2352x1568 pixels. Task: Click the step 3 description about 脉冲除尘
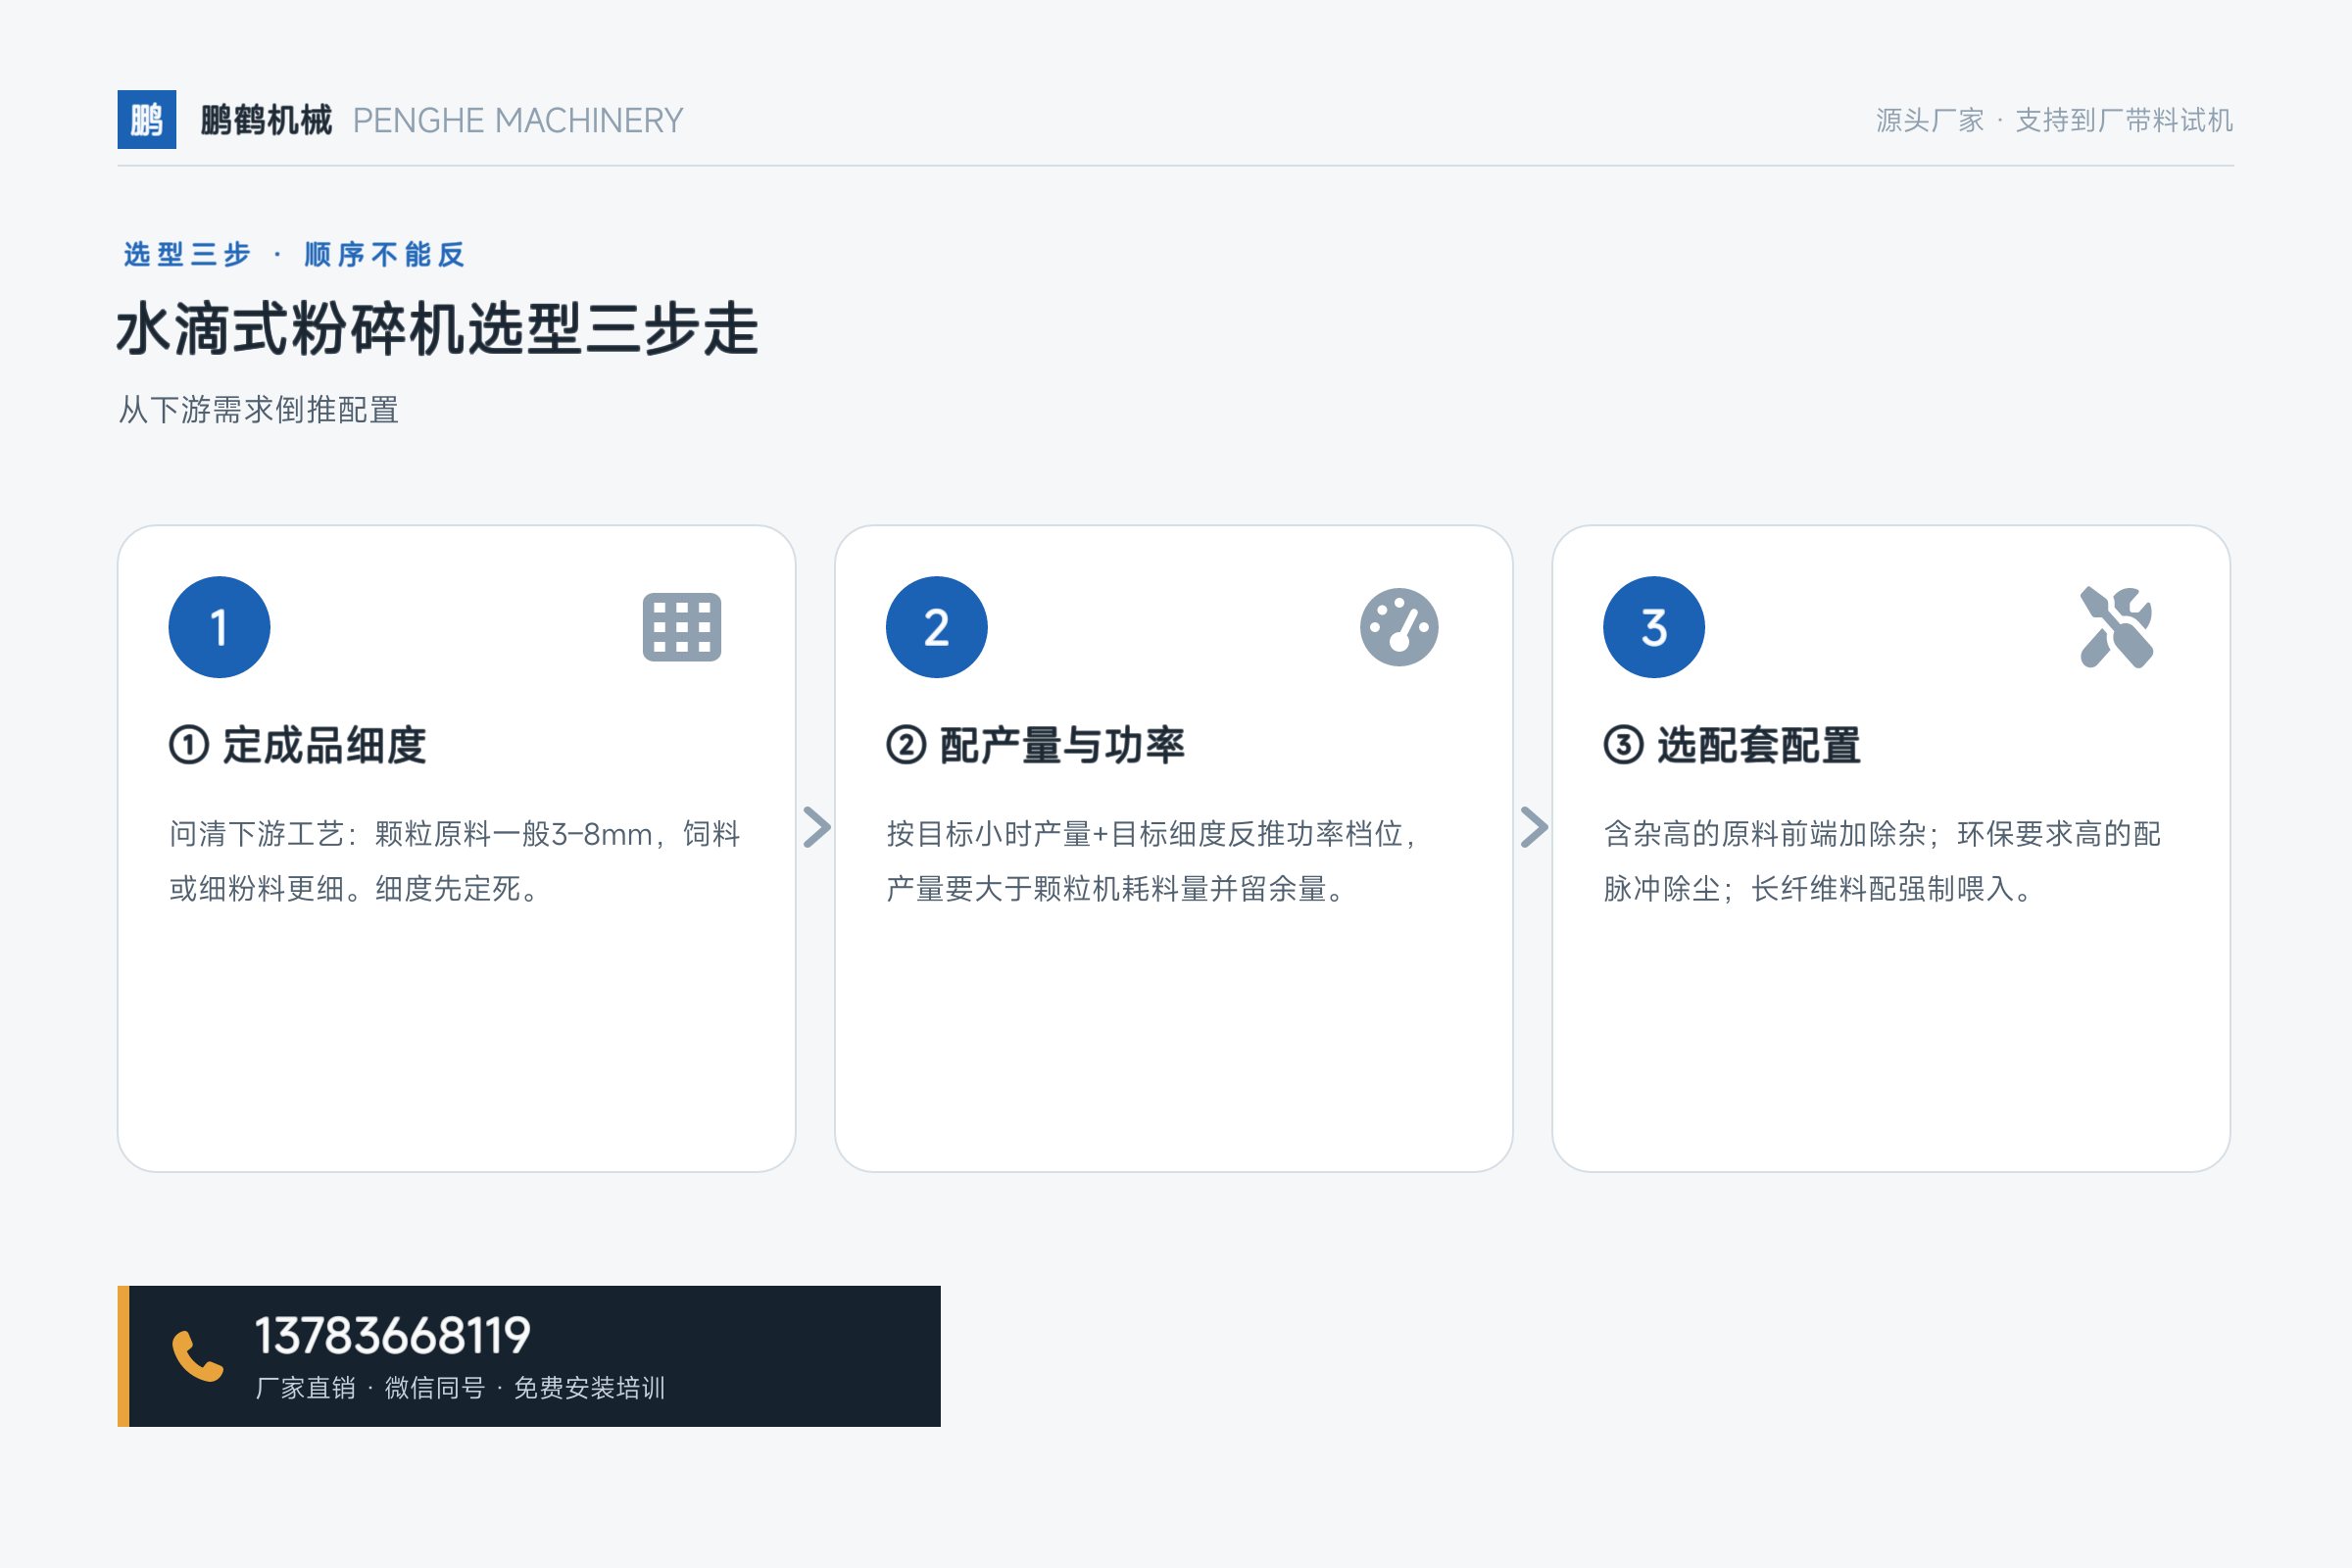click(x=1882, y=861)
